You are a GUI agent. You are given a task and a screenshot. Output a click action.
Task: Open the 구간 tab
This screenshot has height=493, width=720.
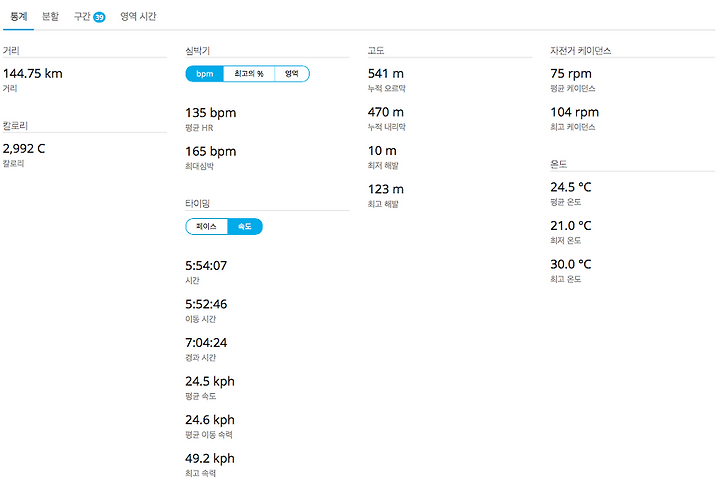coord(90,17)
